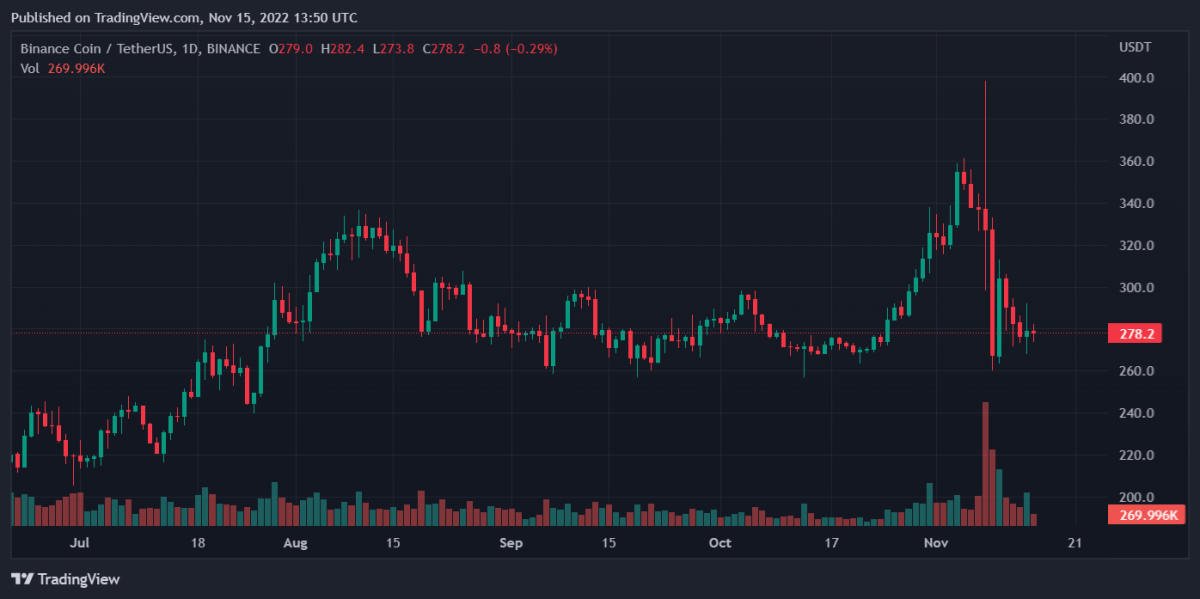Click the tallest red volume bar in November
Image resolution: width=1200 pixels, height=599 pixels.
pos(985,464)
